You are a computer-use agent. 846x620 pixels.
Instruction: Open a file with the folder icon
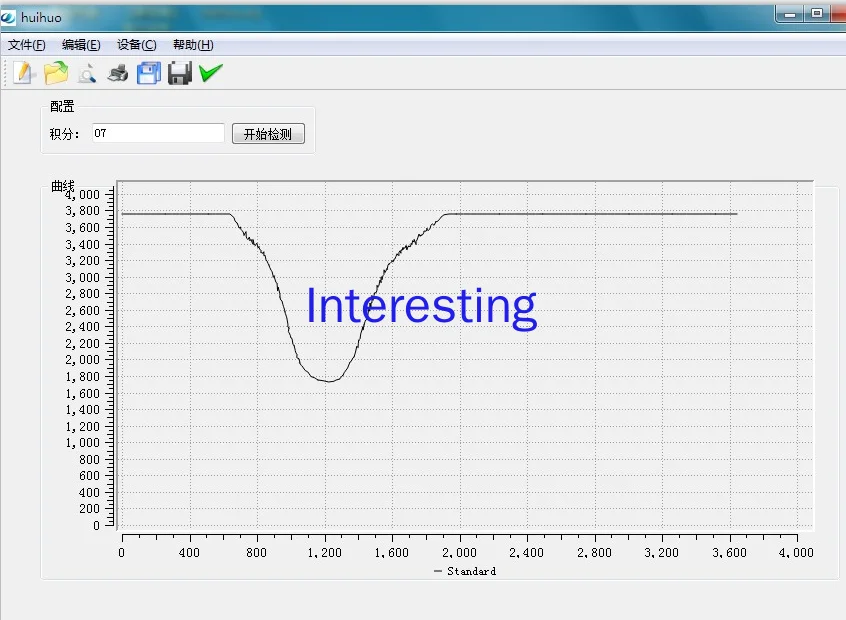click(56, 73)
